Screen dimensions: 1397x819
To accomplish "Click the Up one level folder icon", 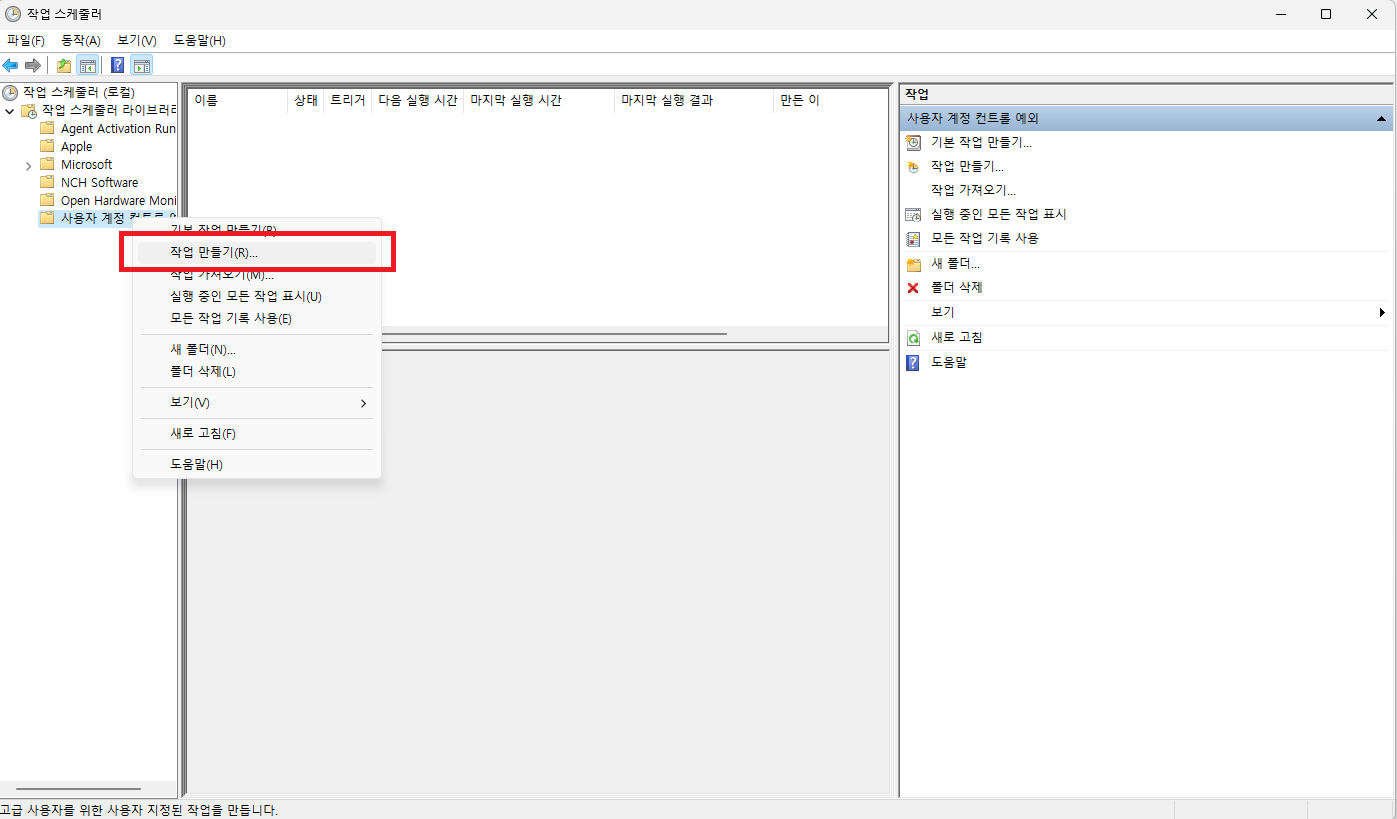I will click(64, 66).
